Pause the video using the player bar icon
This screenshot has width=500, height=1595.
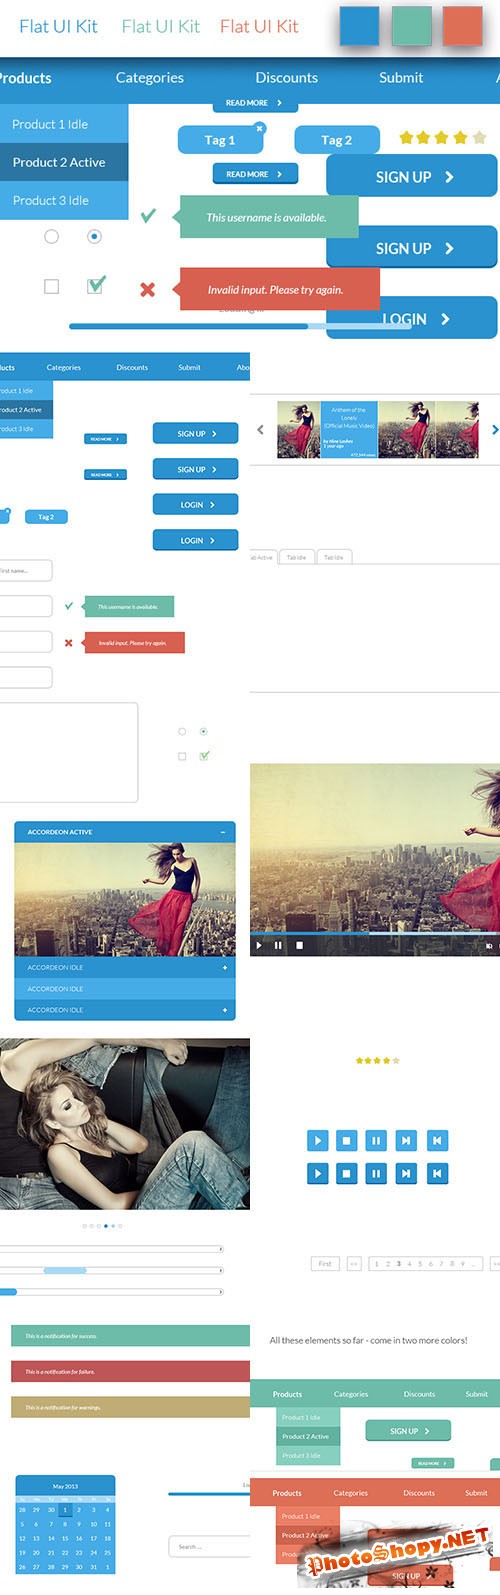tap(278, 945)
